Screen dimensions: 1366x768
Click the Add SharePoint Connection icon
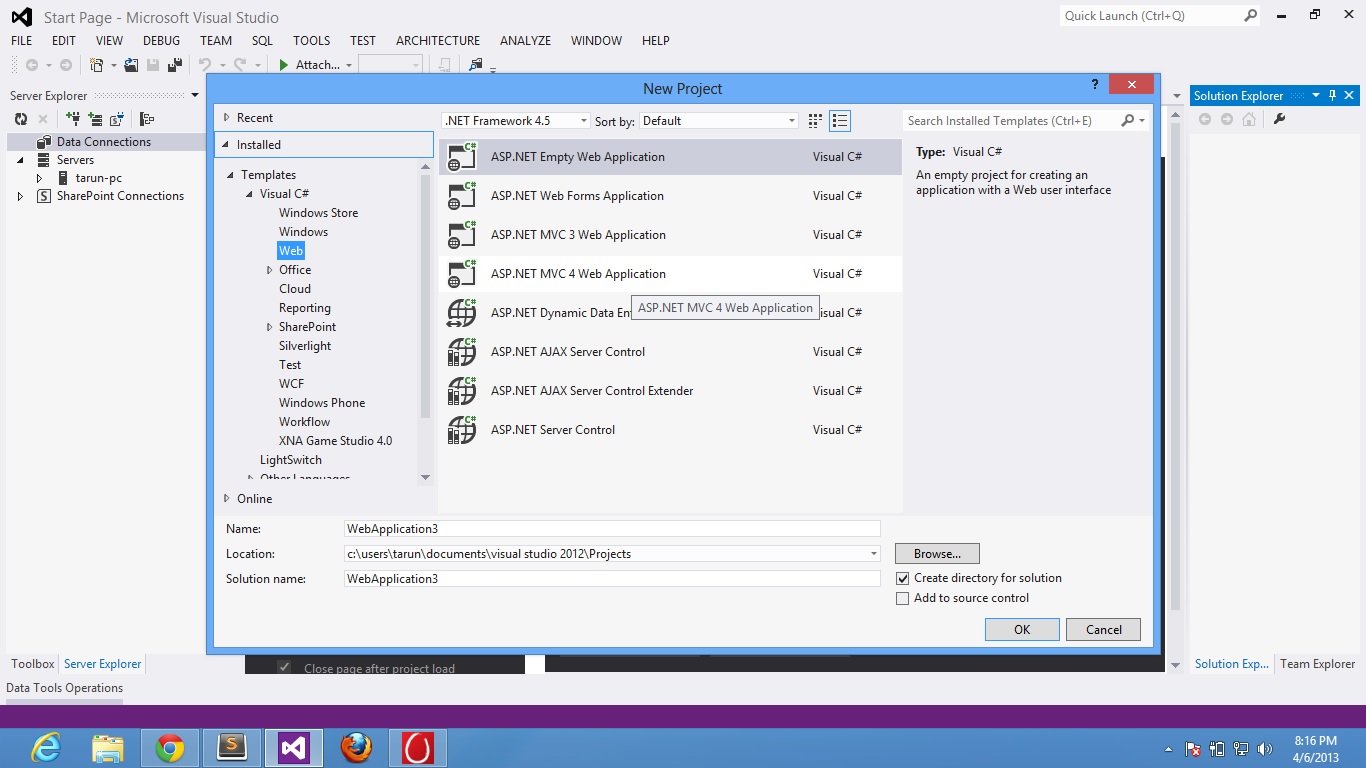point(117,119)
